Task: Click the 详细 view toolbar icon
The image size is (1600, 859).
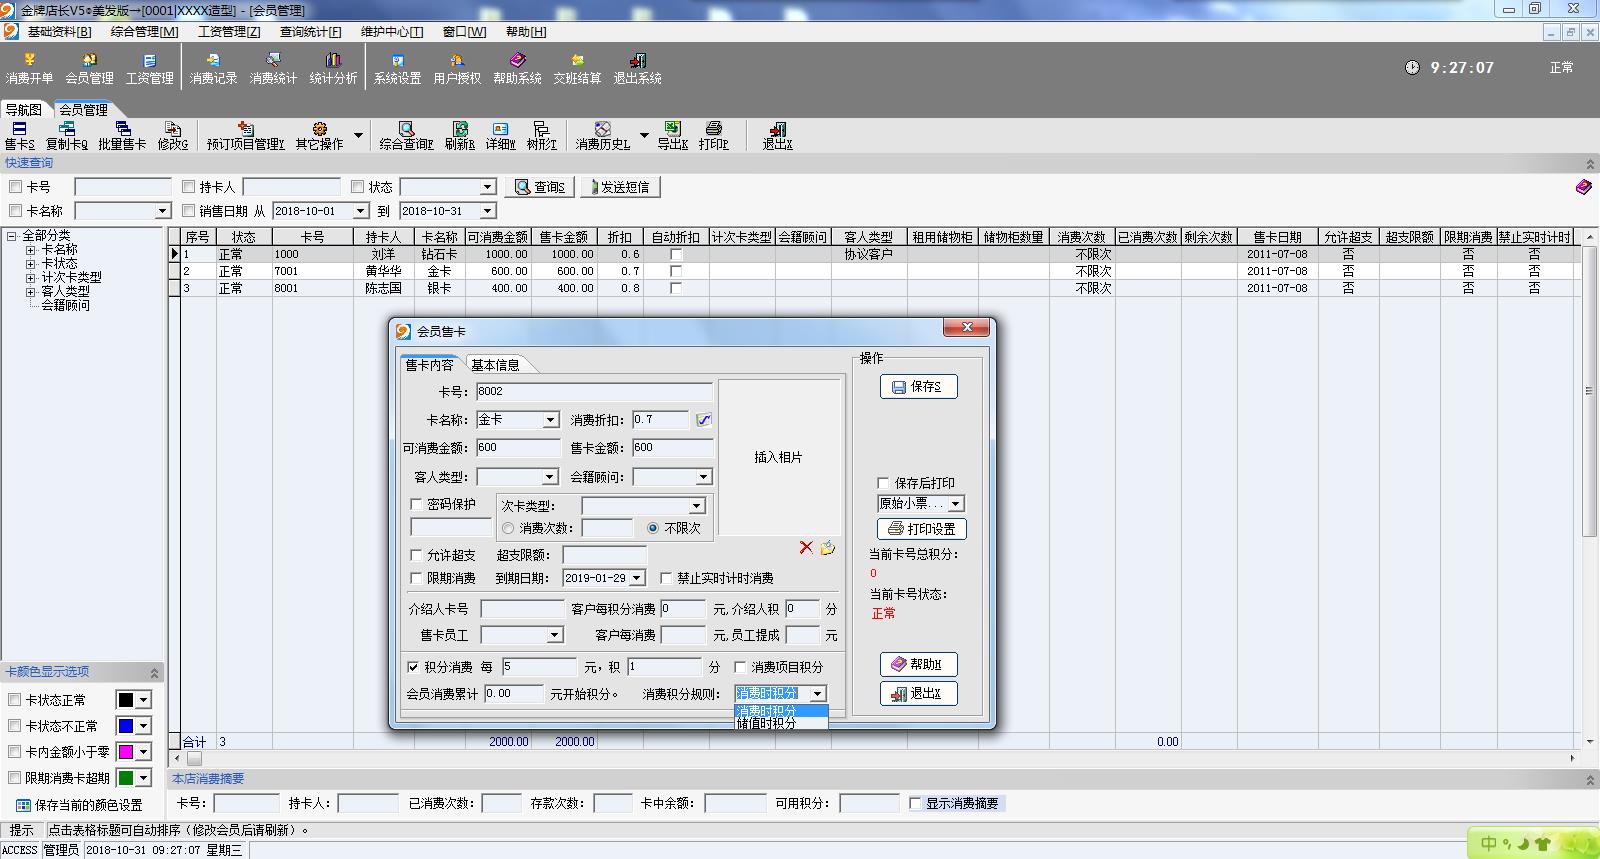Action: (500, 136)
